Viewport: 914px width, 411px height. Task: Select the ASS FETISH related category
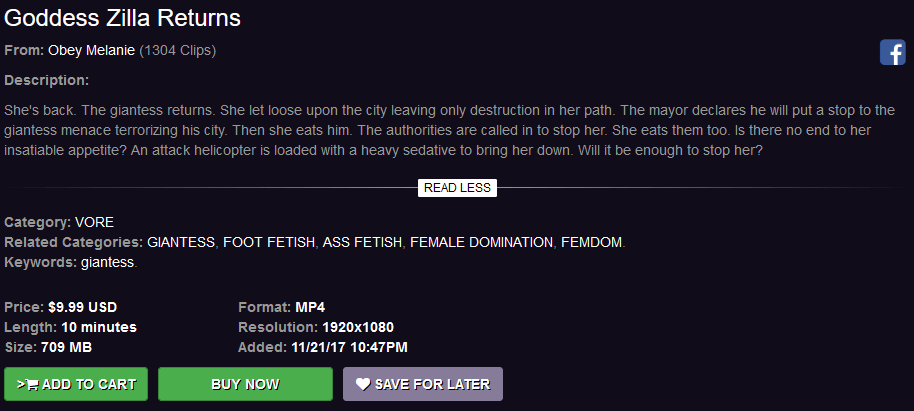pyautogui.click(x=362, y=242)
